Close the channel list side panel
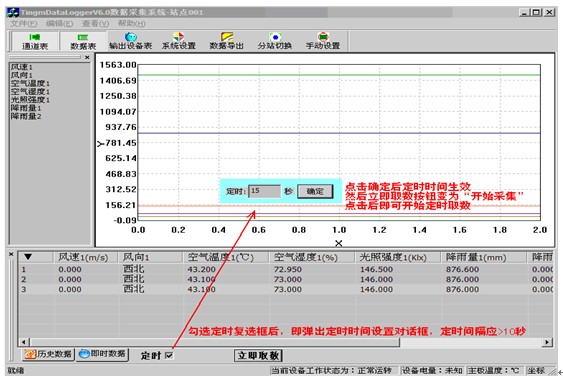 pos(87,57)
